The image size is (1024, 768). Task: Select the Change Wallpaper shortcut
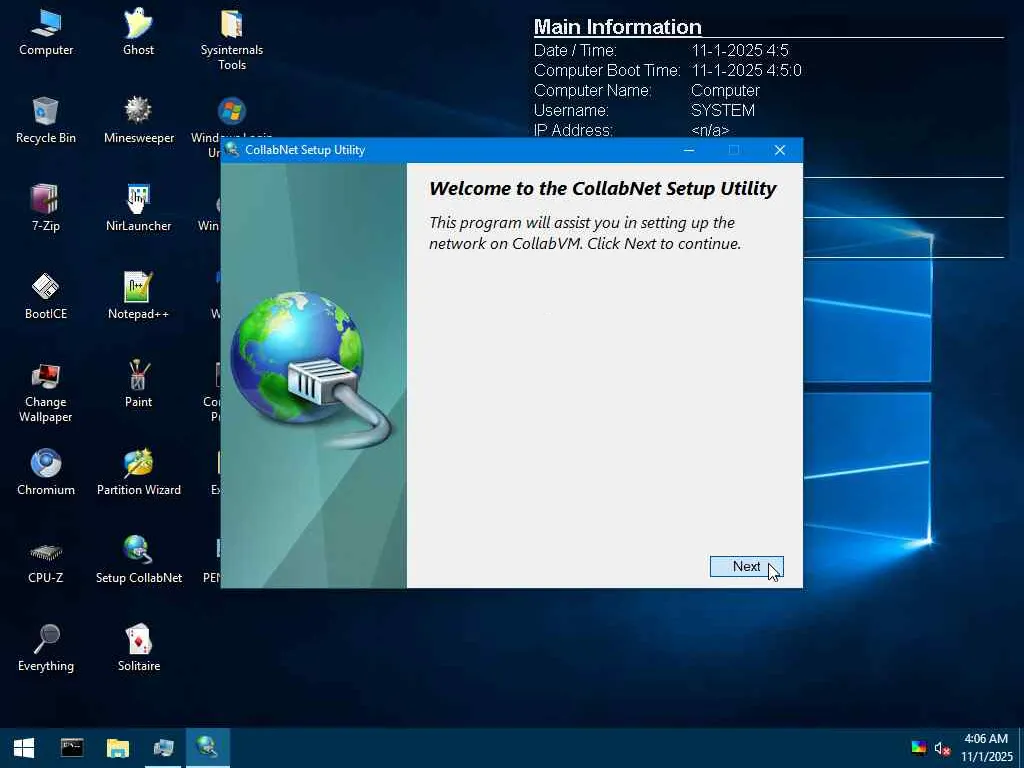click(x=46, y=392)
